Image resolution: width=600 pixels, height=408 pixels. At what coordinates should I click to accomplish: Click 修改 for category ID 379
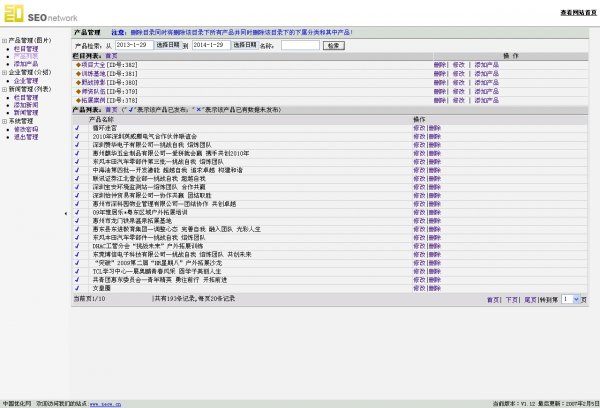tap(458, 91)
